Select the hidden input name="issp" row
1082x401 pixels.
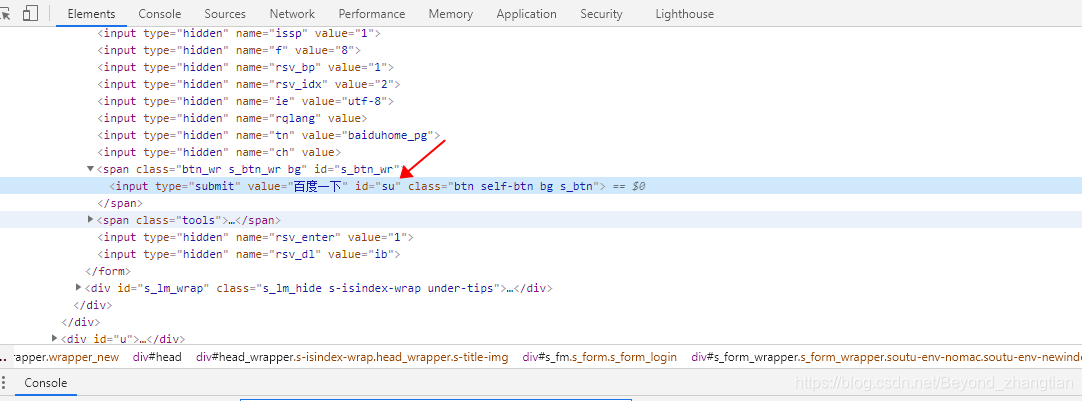pyautogui.click(x=541, y=33)
